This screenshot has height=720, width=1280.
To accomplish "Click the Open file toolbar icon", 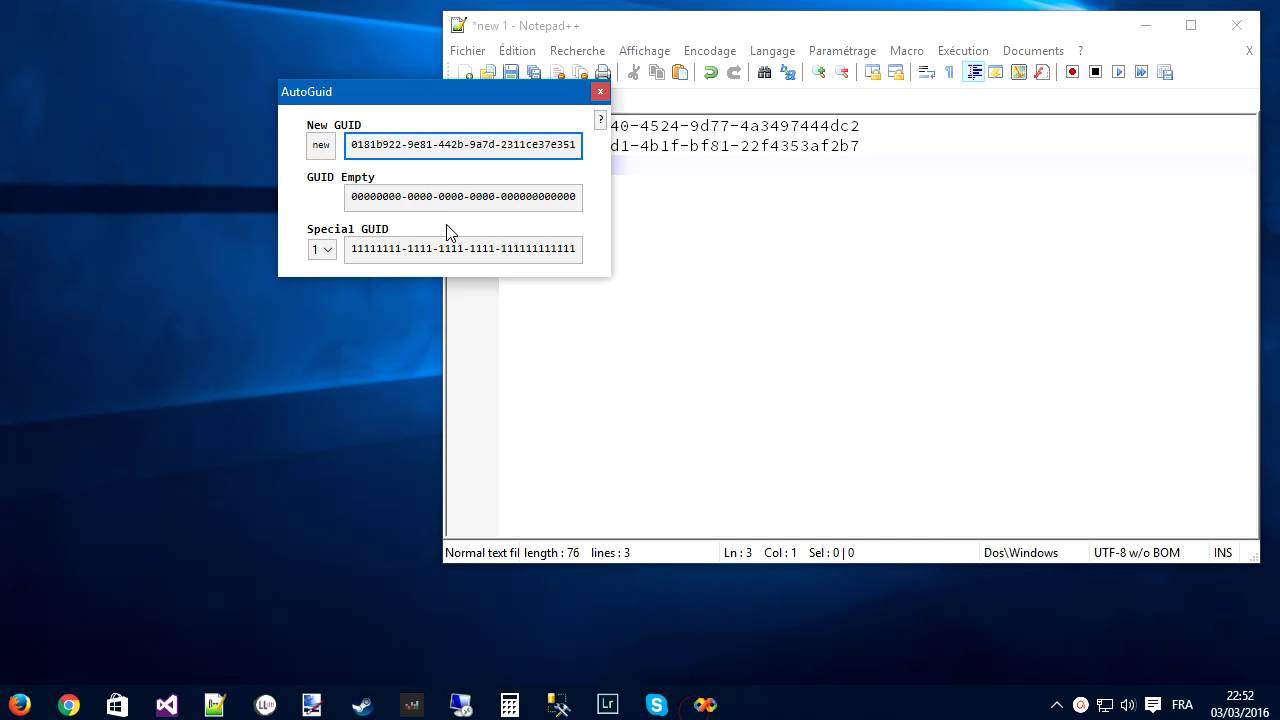I will click(488, 72).
